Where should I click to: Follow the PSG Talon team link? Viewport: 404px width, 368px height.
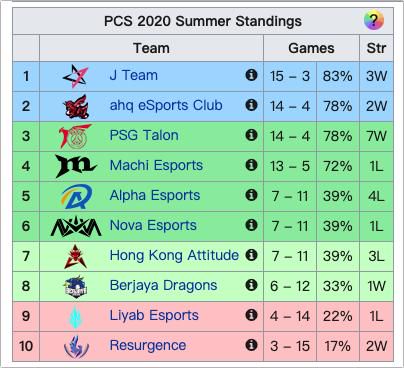144,135
